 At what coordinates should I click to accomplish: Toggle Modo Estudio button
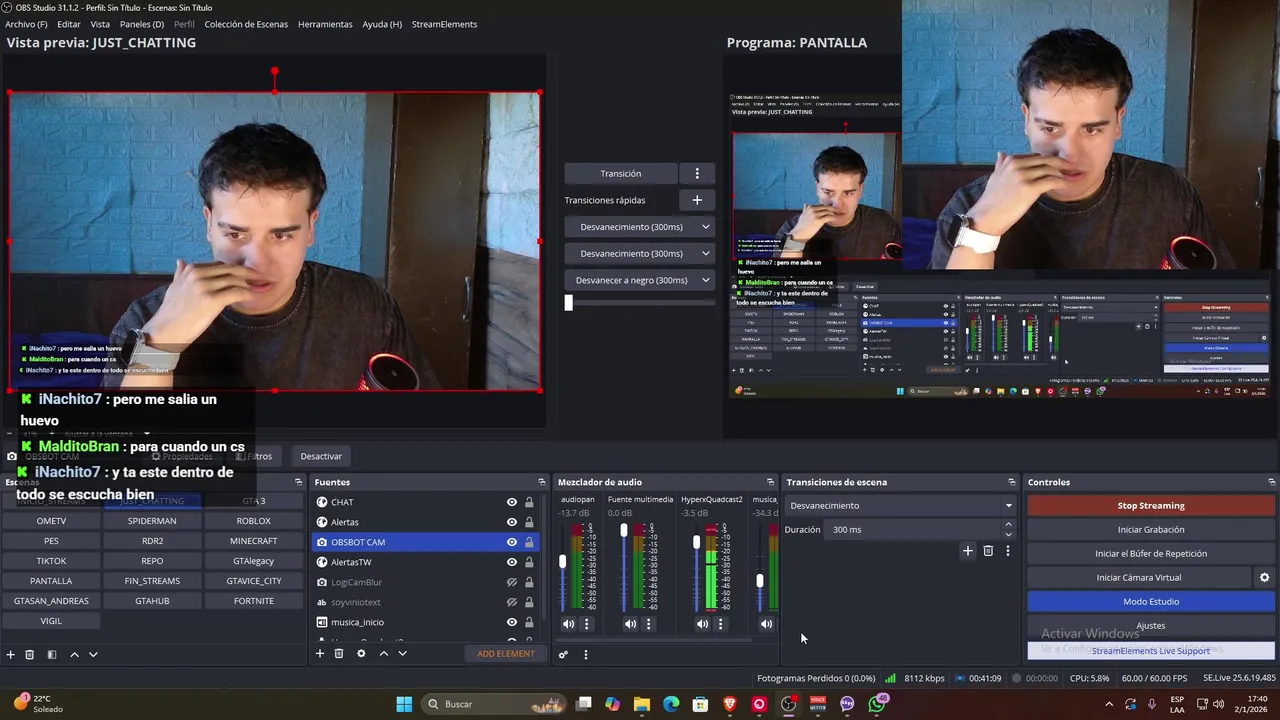pyautogui.click(x=1150, y=602)
